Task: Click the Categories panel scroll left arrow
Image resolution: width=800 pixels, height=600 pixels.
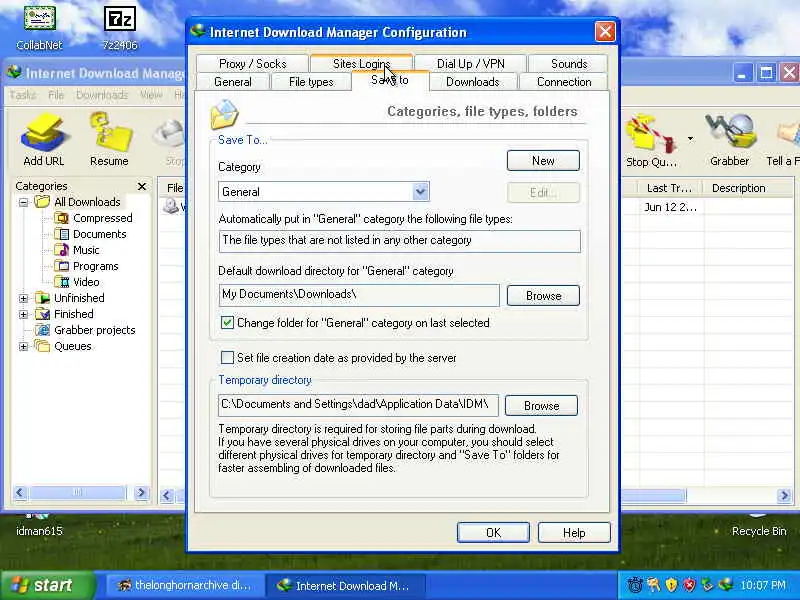Action: point(20,492)
